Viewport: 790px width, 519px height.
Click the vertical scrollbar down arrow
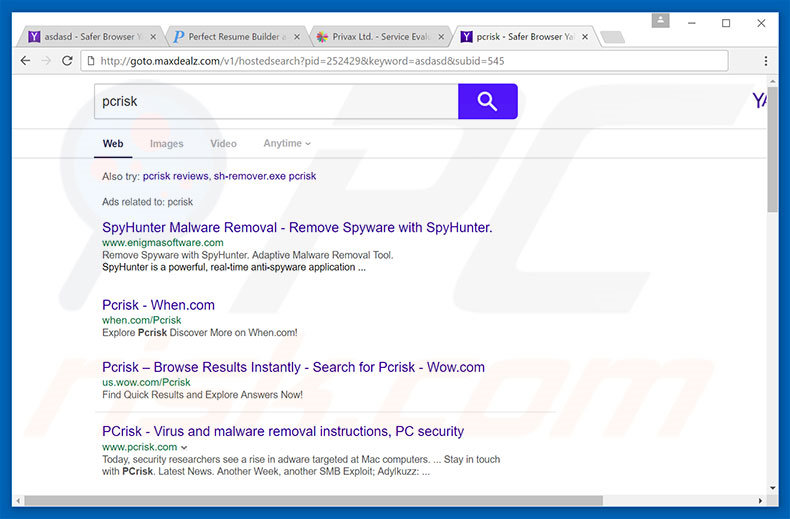point(772,488)
